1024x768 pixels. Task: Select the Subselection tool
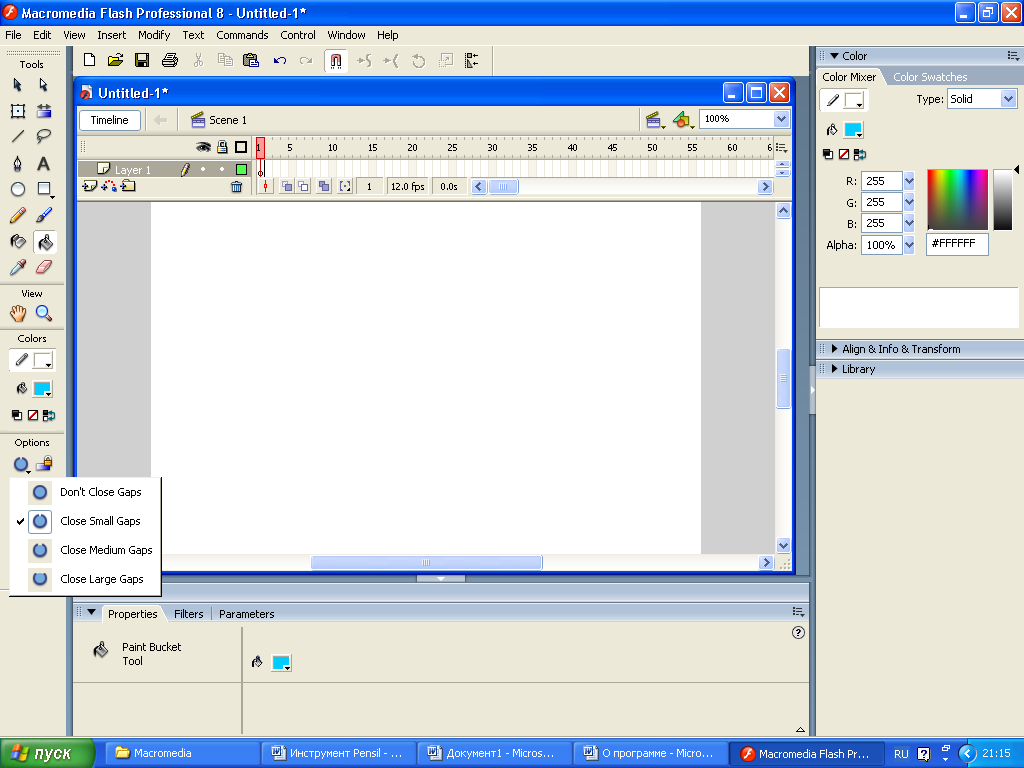point(43,85)
